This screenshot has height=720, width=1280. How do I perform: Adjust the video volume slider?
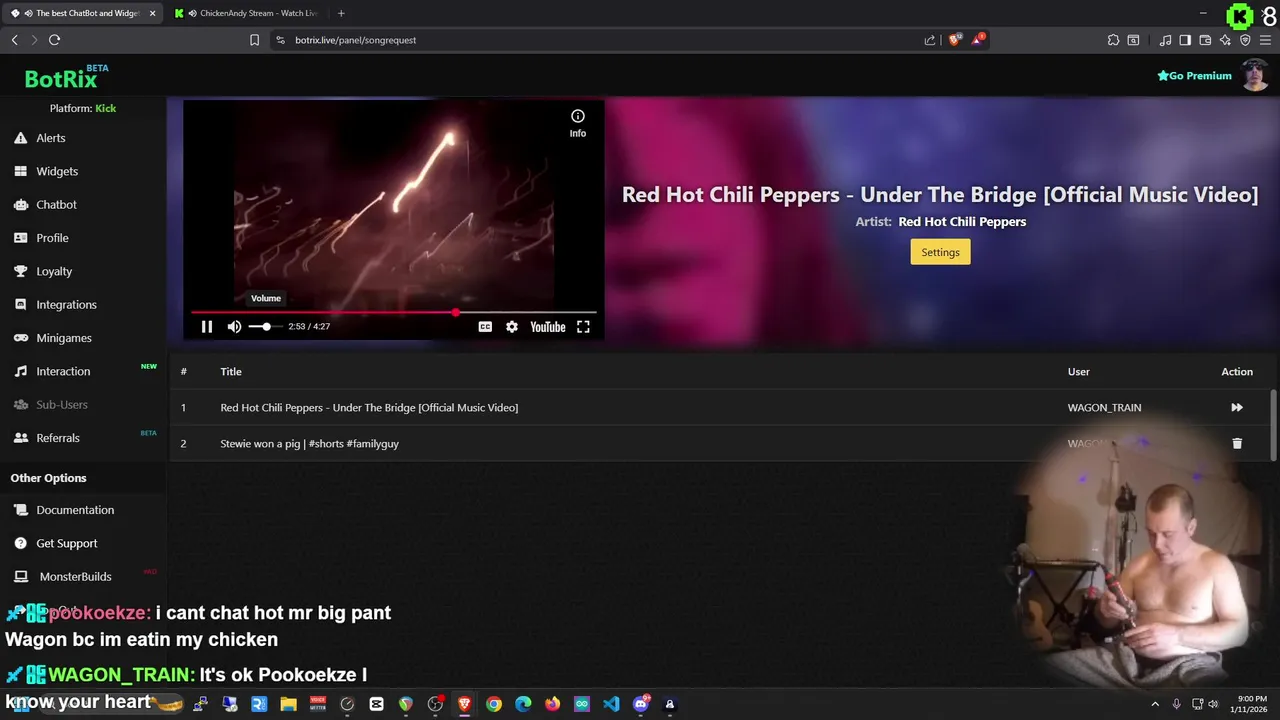(x=265, y=327)
